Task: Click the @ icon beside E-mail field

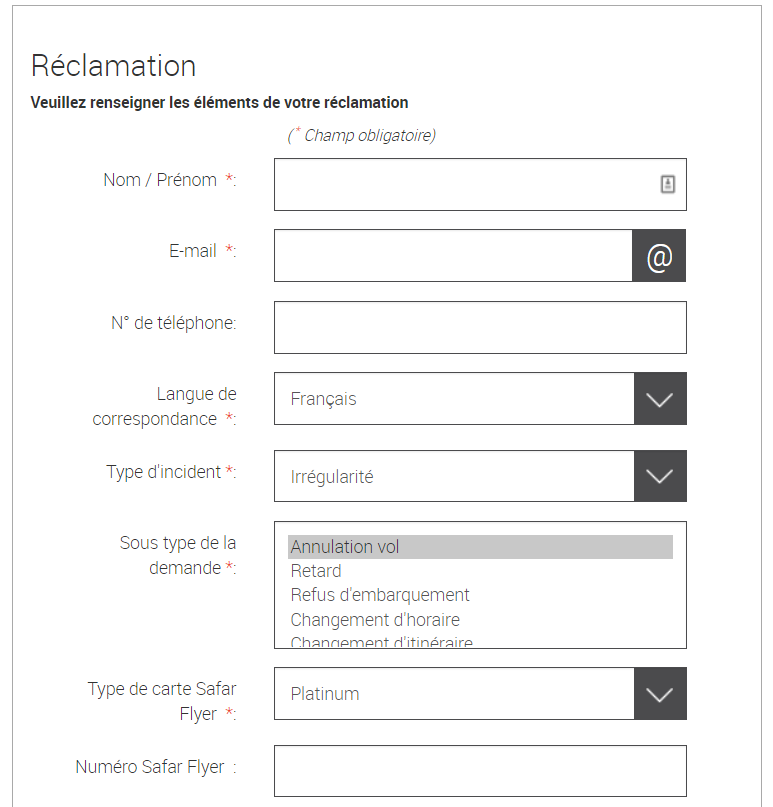Action: point(659,256)
